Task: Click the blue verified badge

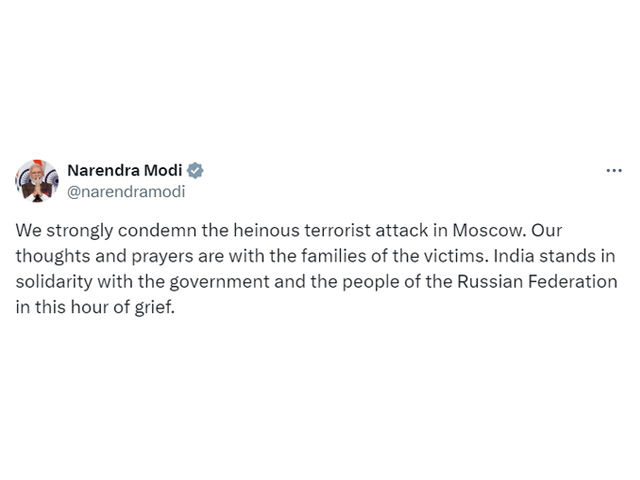Action: point(196,171)
